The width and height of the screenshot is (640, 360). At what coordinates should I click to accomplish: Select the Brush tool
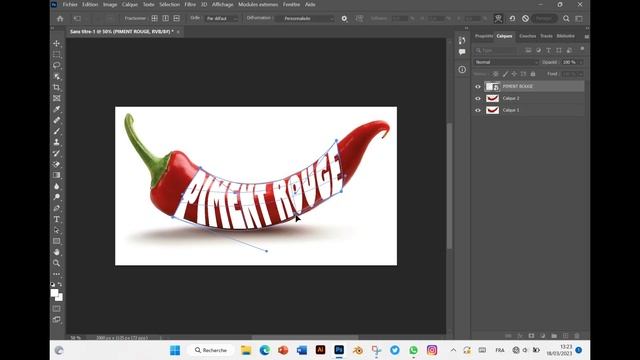coord(57,131)
